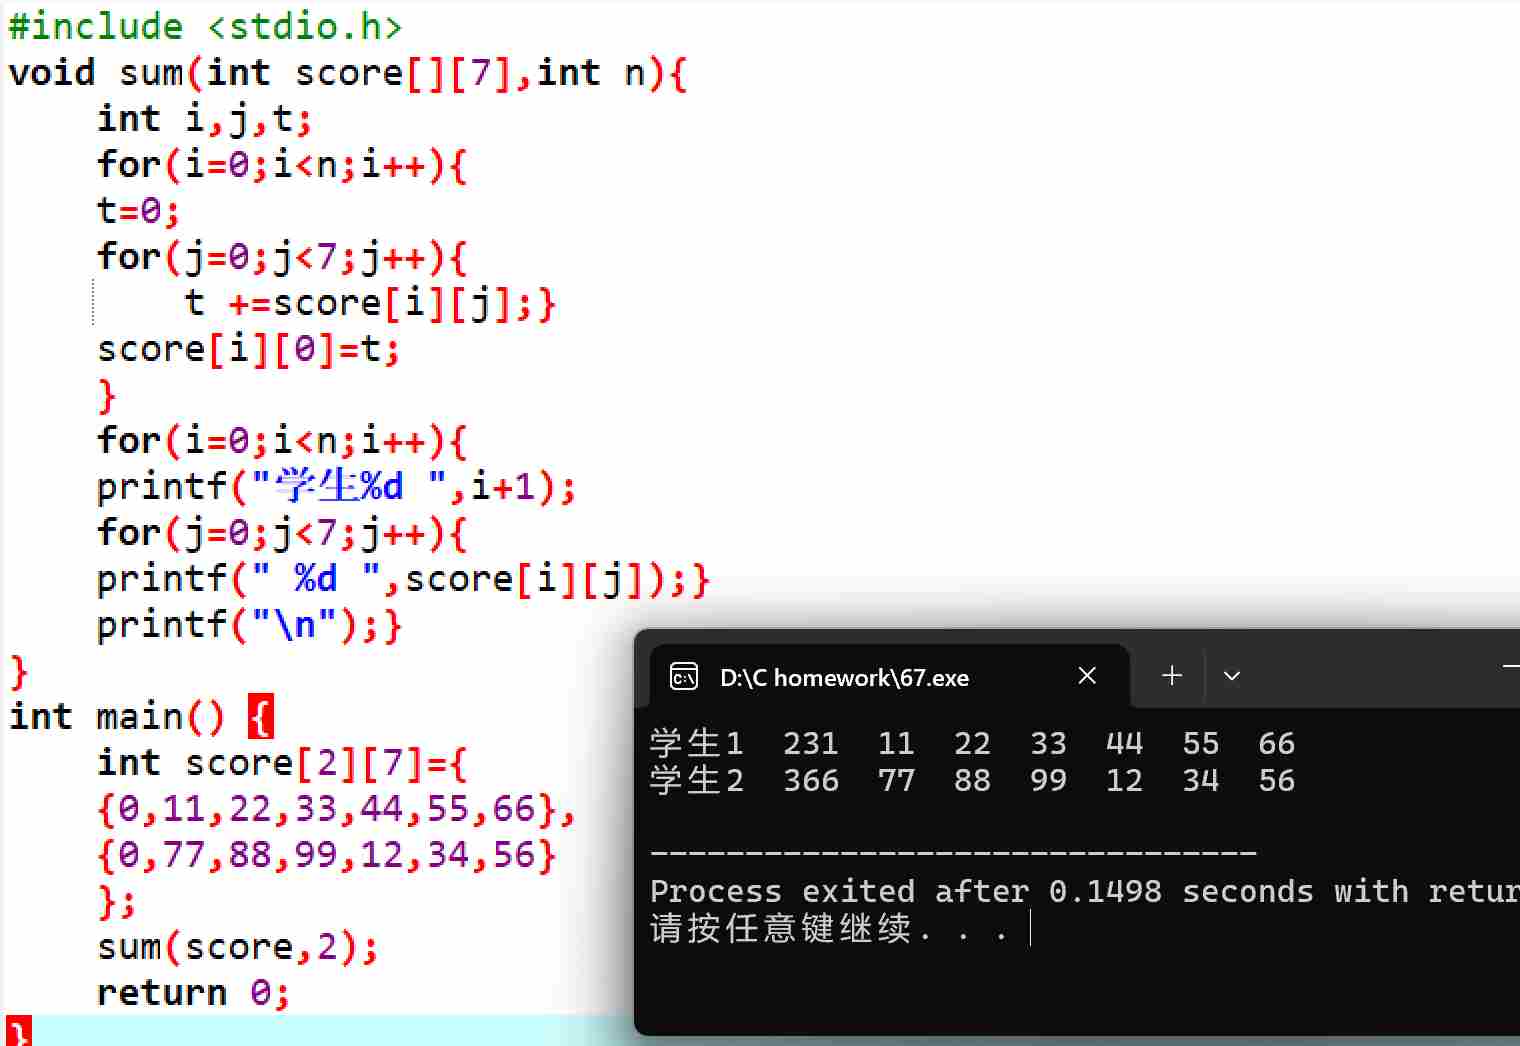Click the highlighted red brace after int main()
Screen dimensions: 1520x1046
tap(258, 716)
